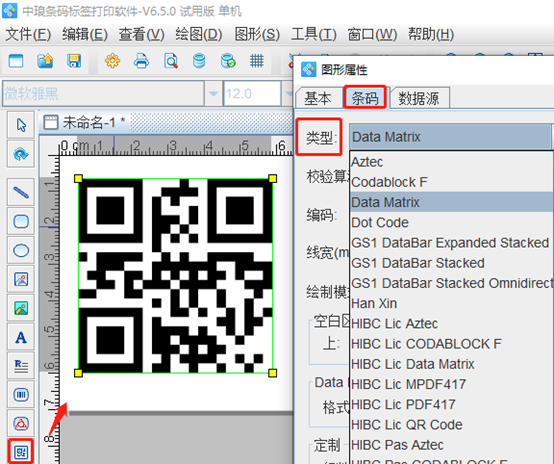554x464 pixels.
Task: Toggle the grid display icon
Action: click(257, 61)
